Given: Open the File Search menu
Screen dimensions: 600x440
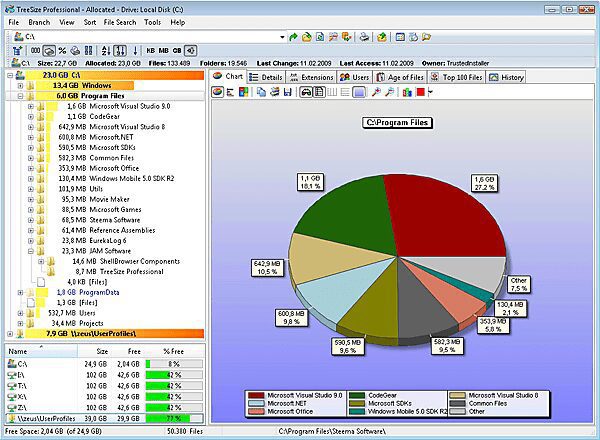Looking at the screenshot, I should [120, 22].
